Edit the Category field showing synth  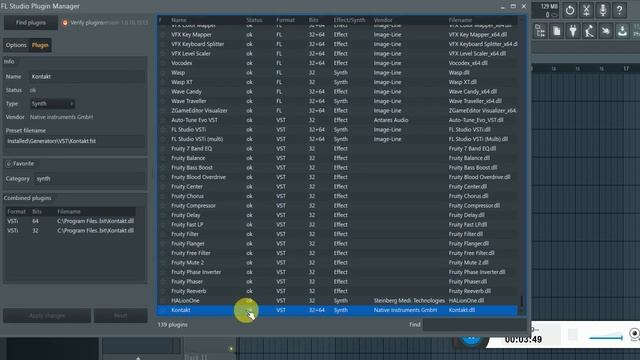coord(90,179)
